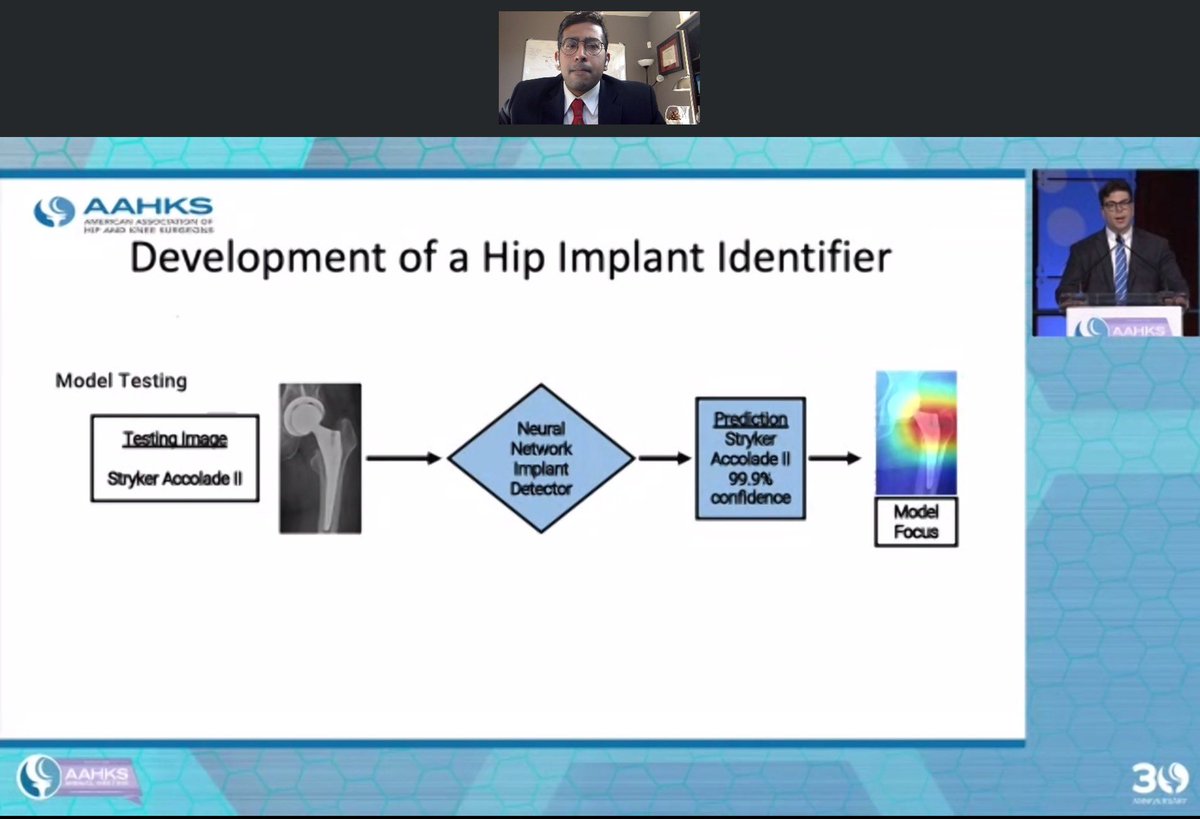Click the 'Prediction Stryker Accolade II' blue box
The image size is (1200, 819).
click(x=751, y=458)
